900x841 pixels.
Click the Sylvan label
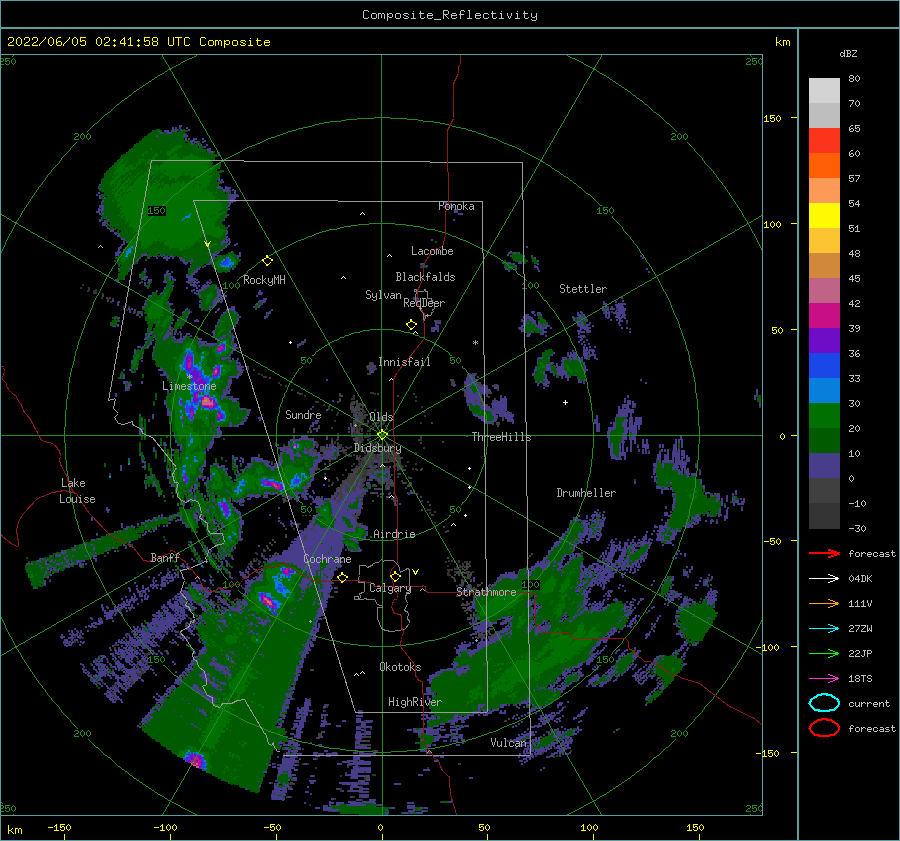coord(383,295)
